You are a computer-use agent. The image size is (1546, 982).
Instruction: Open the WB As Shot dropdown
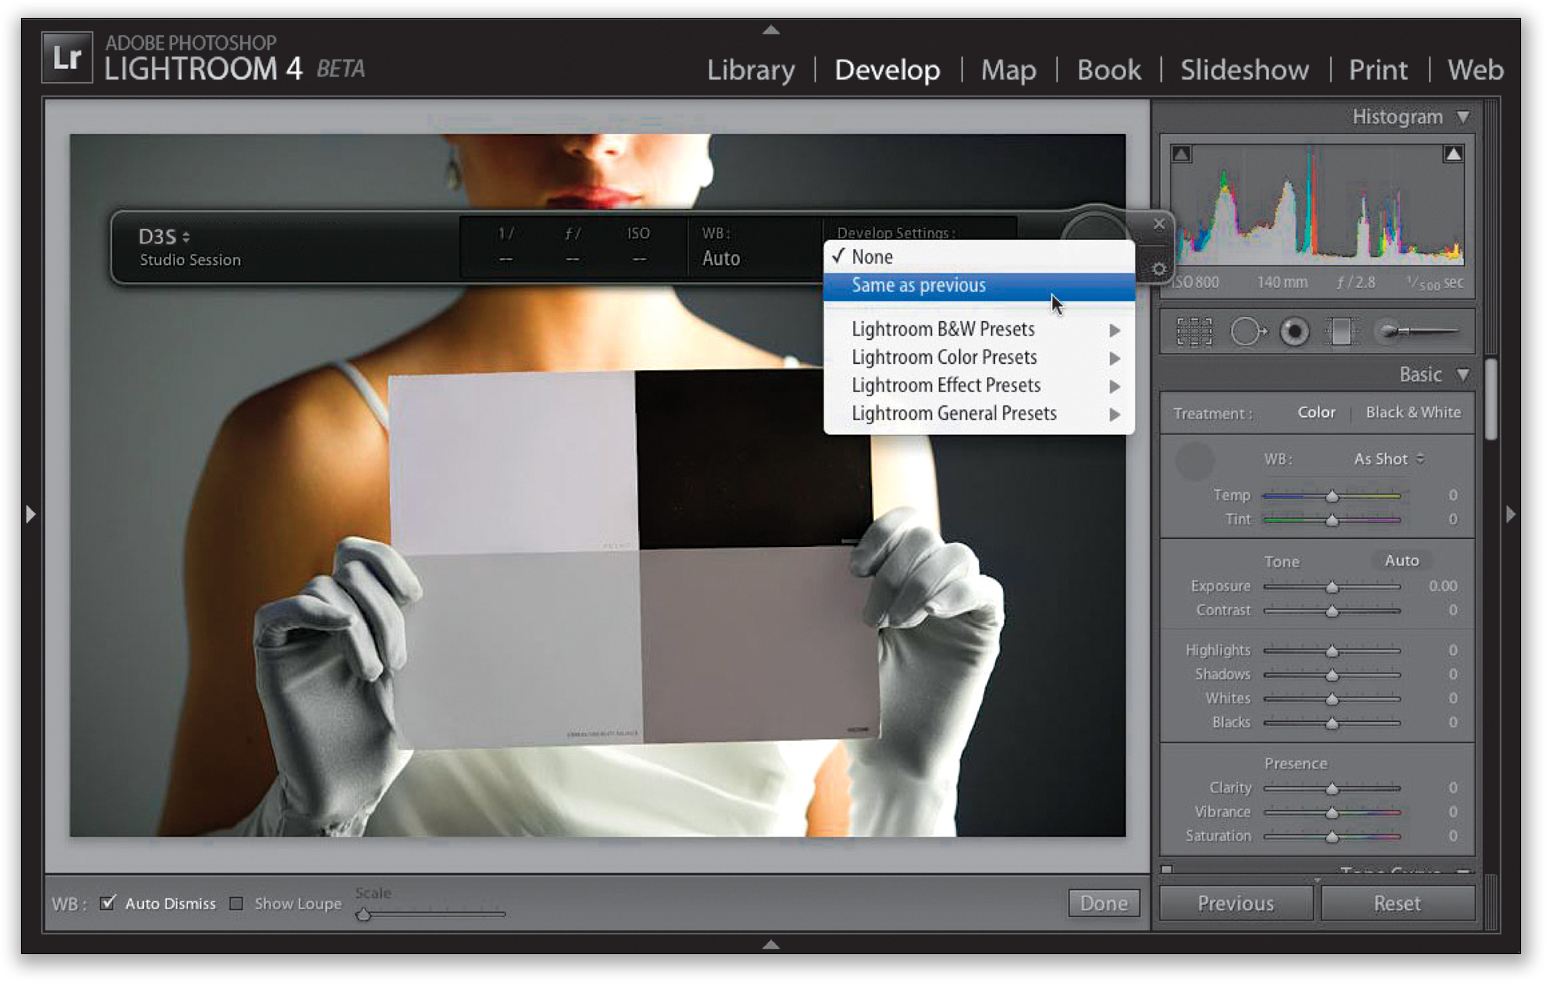[x=1389, y=459]
